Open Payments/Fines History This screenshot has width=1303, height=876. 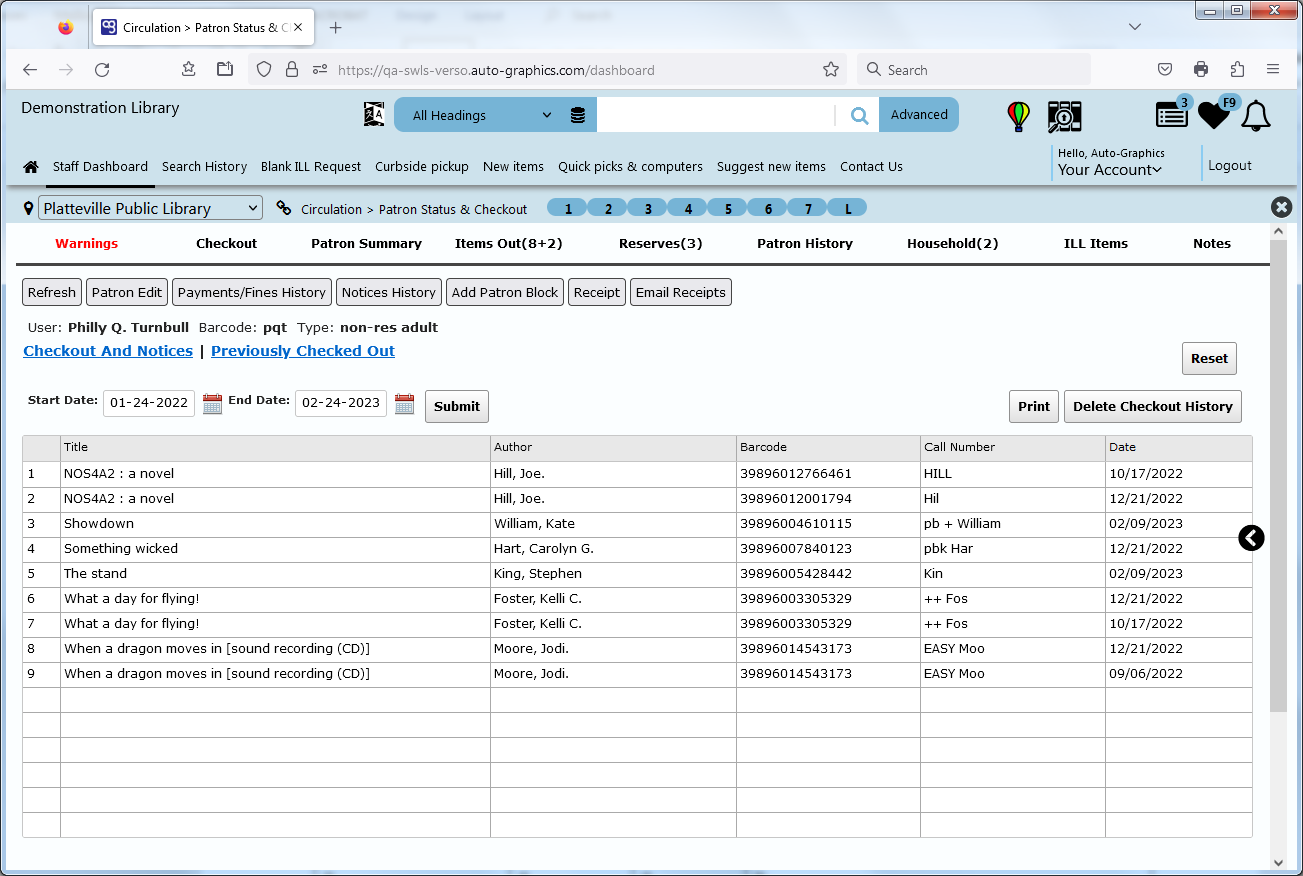pos(252,292)
